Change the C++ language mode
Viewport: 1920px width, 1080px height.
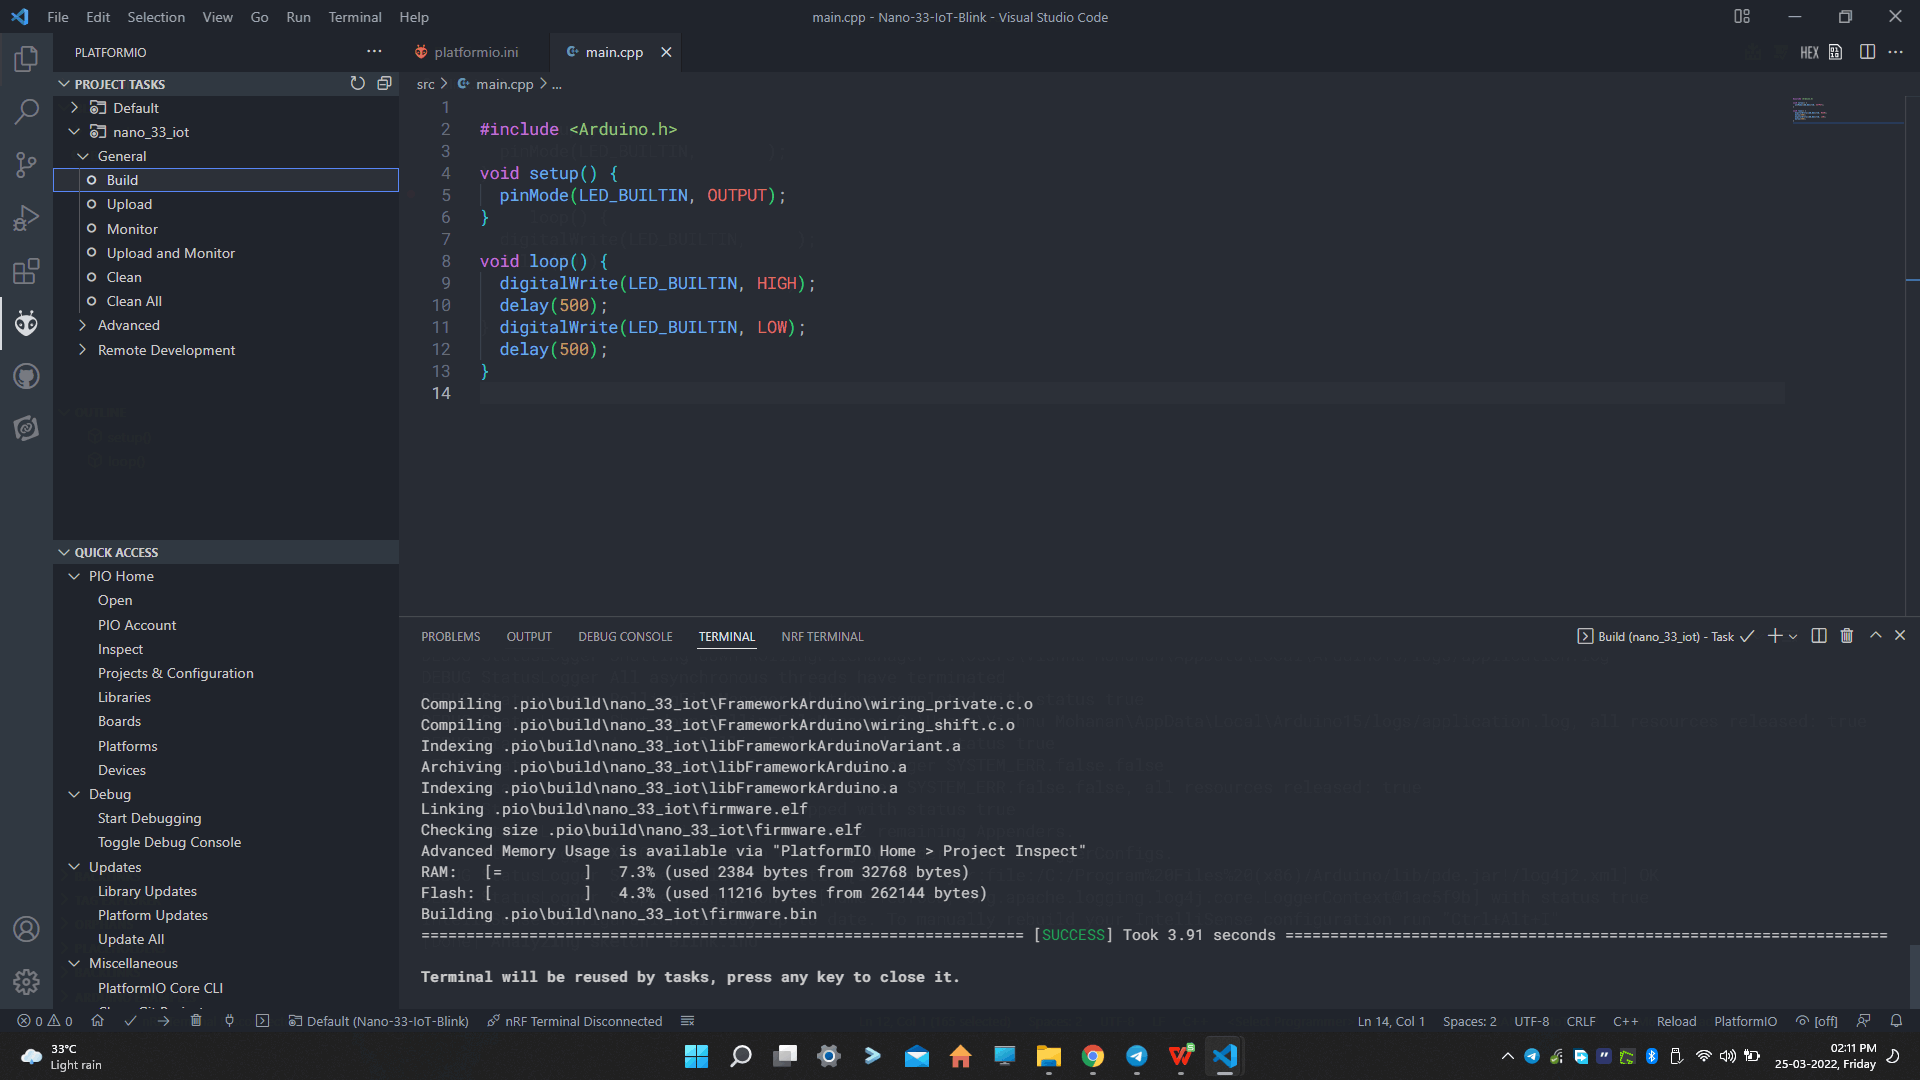point(1625,1021)
